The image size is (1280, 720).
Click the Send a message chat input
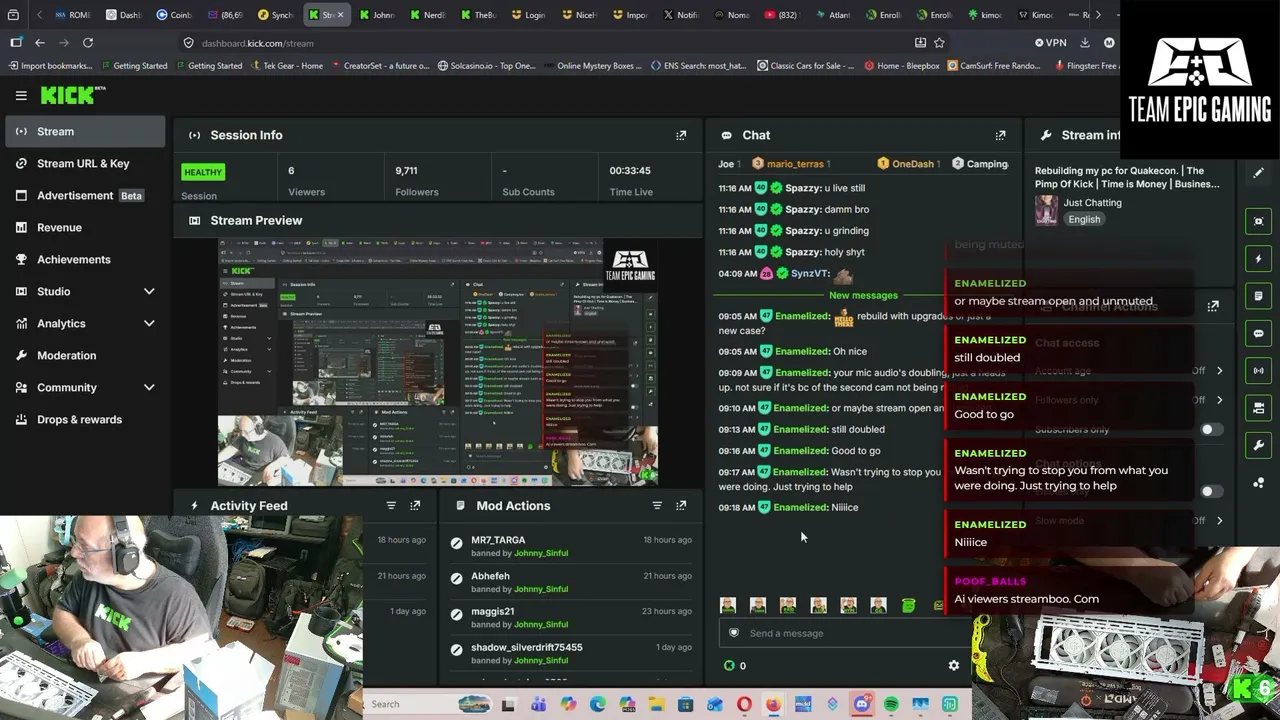point(840,633)
